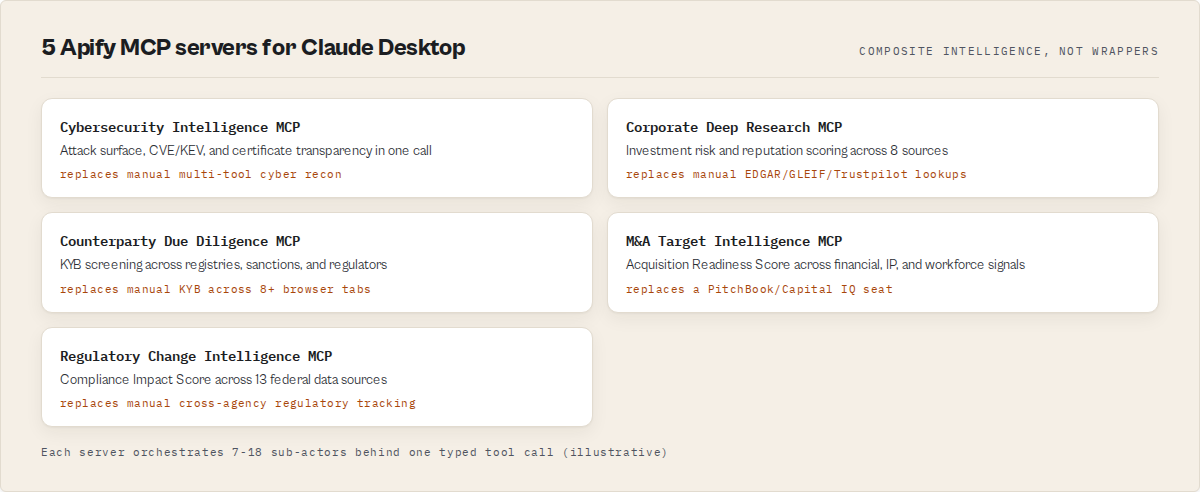Click 'replaces a PitchBook/Capital IQ seat' note

759,289
